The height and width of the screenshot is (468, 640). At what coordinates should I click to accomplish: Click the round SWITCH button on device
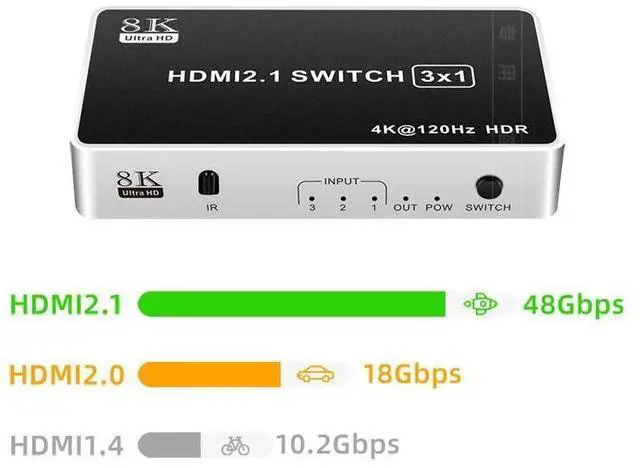pos(489,188)
